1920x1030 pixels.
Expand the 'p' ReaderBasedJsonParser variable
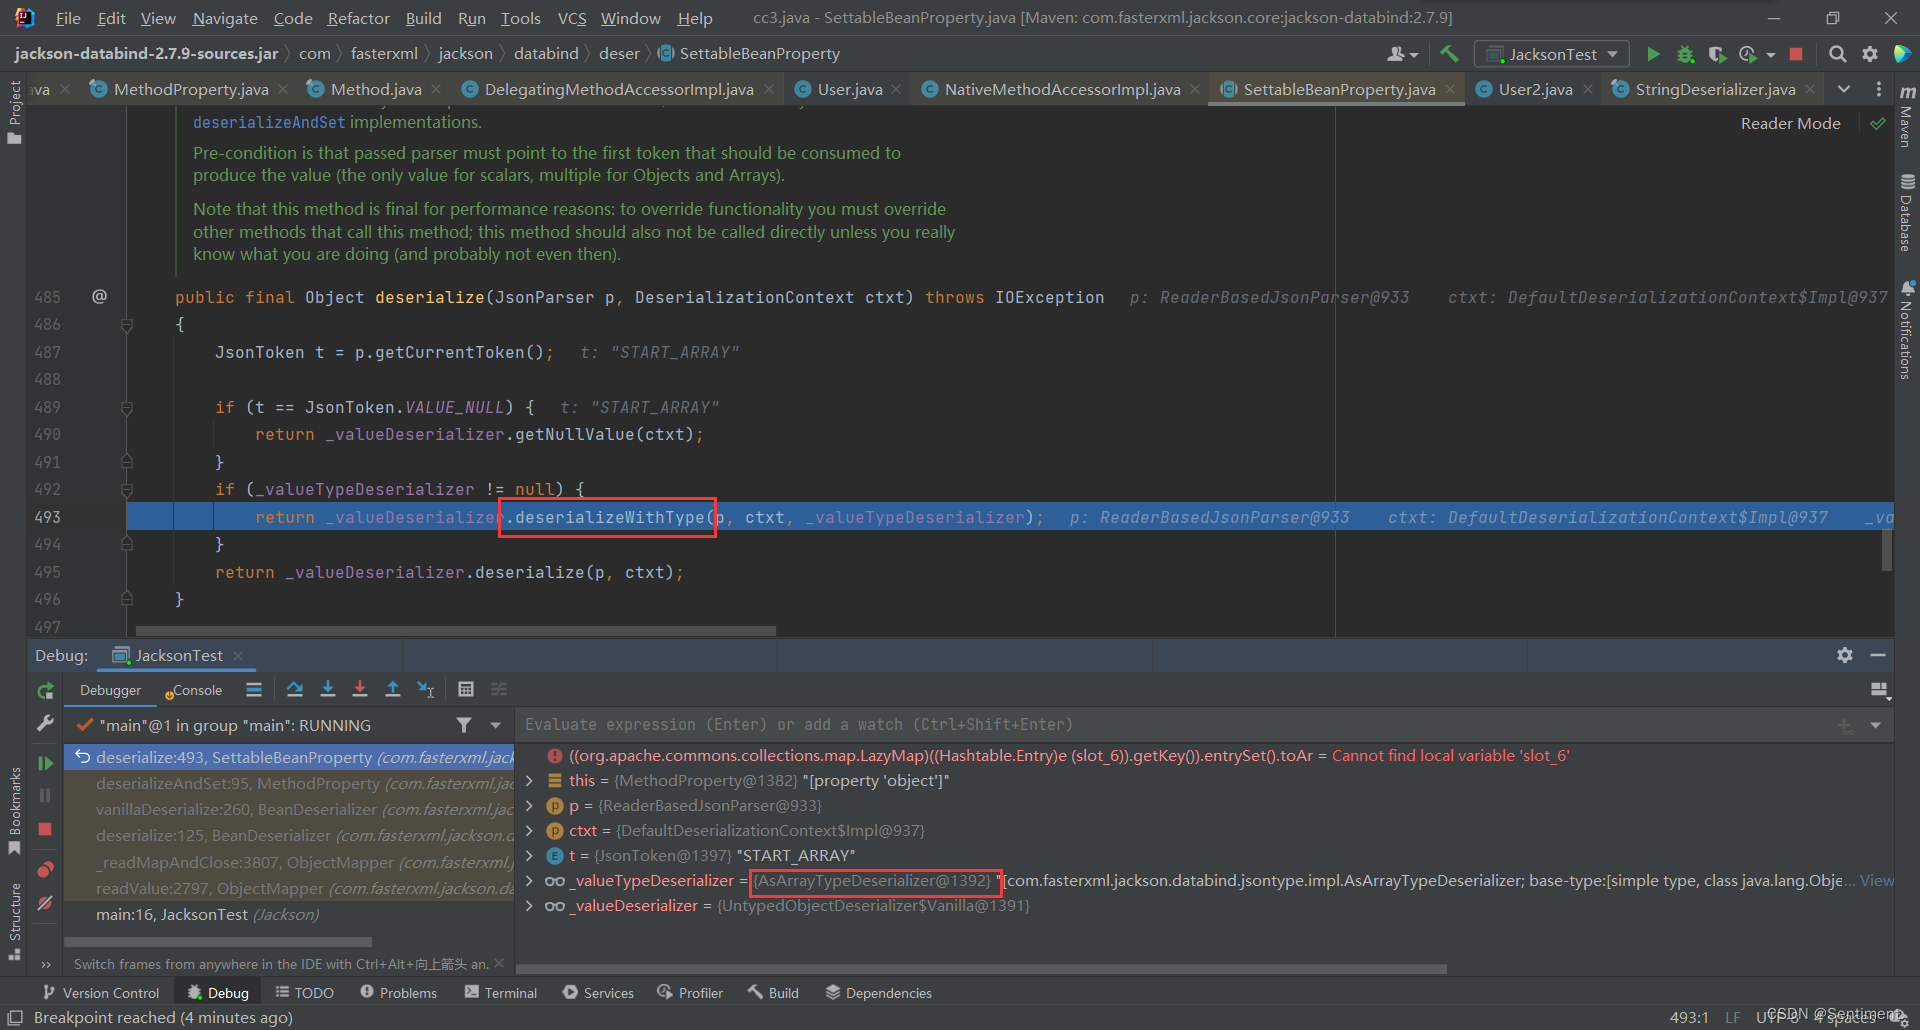[x=529, y=806]
